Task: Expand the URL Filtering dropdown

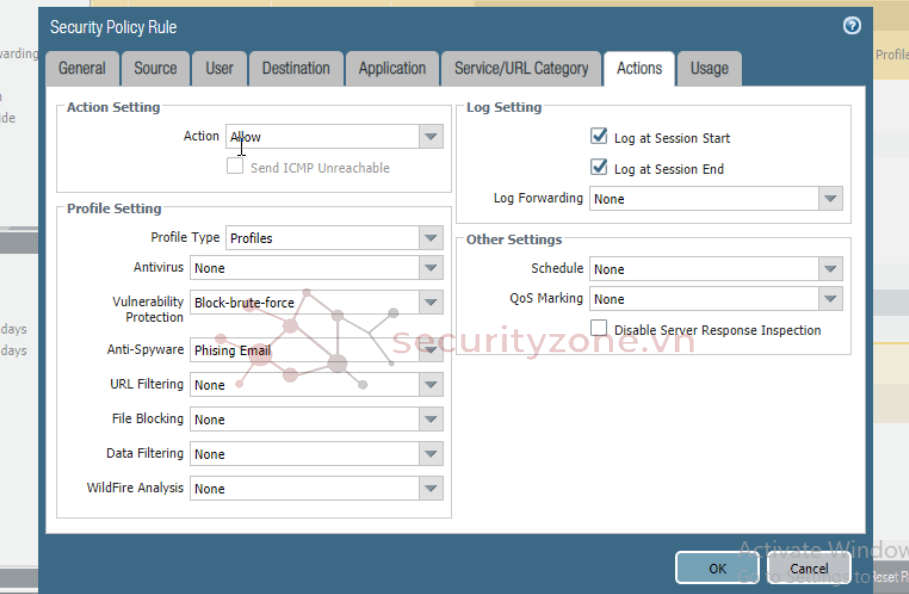Action: pyautogui.click(x=431, y=384)
